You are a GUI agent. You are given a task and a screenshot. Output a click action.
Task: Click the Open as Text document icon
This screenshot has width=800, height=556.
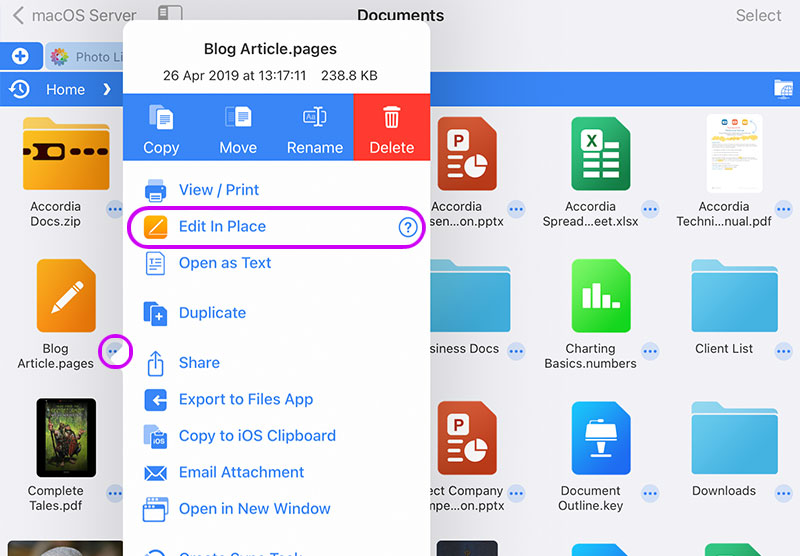click(x=155, y=264)
